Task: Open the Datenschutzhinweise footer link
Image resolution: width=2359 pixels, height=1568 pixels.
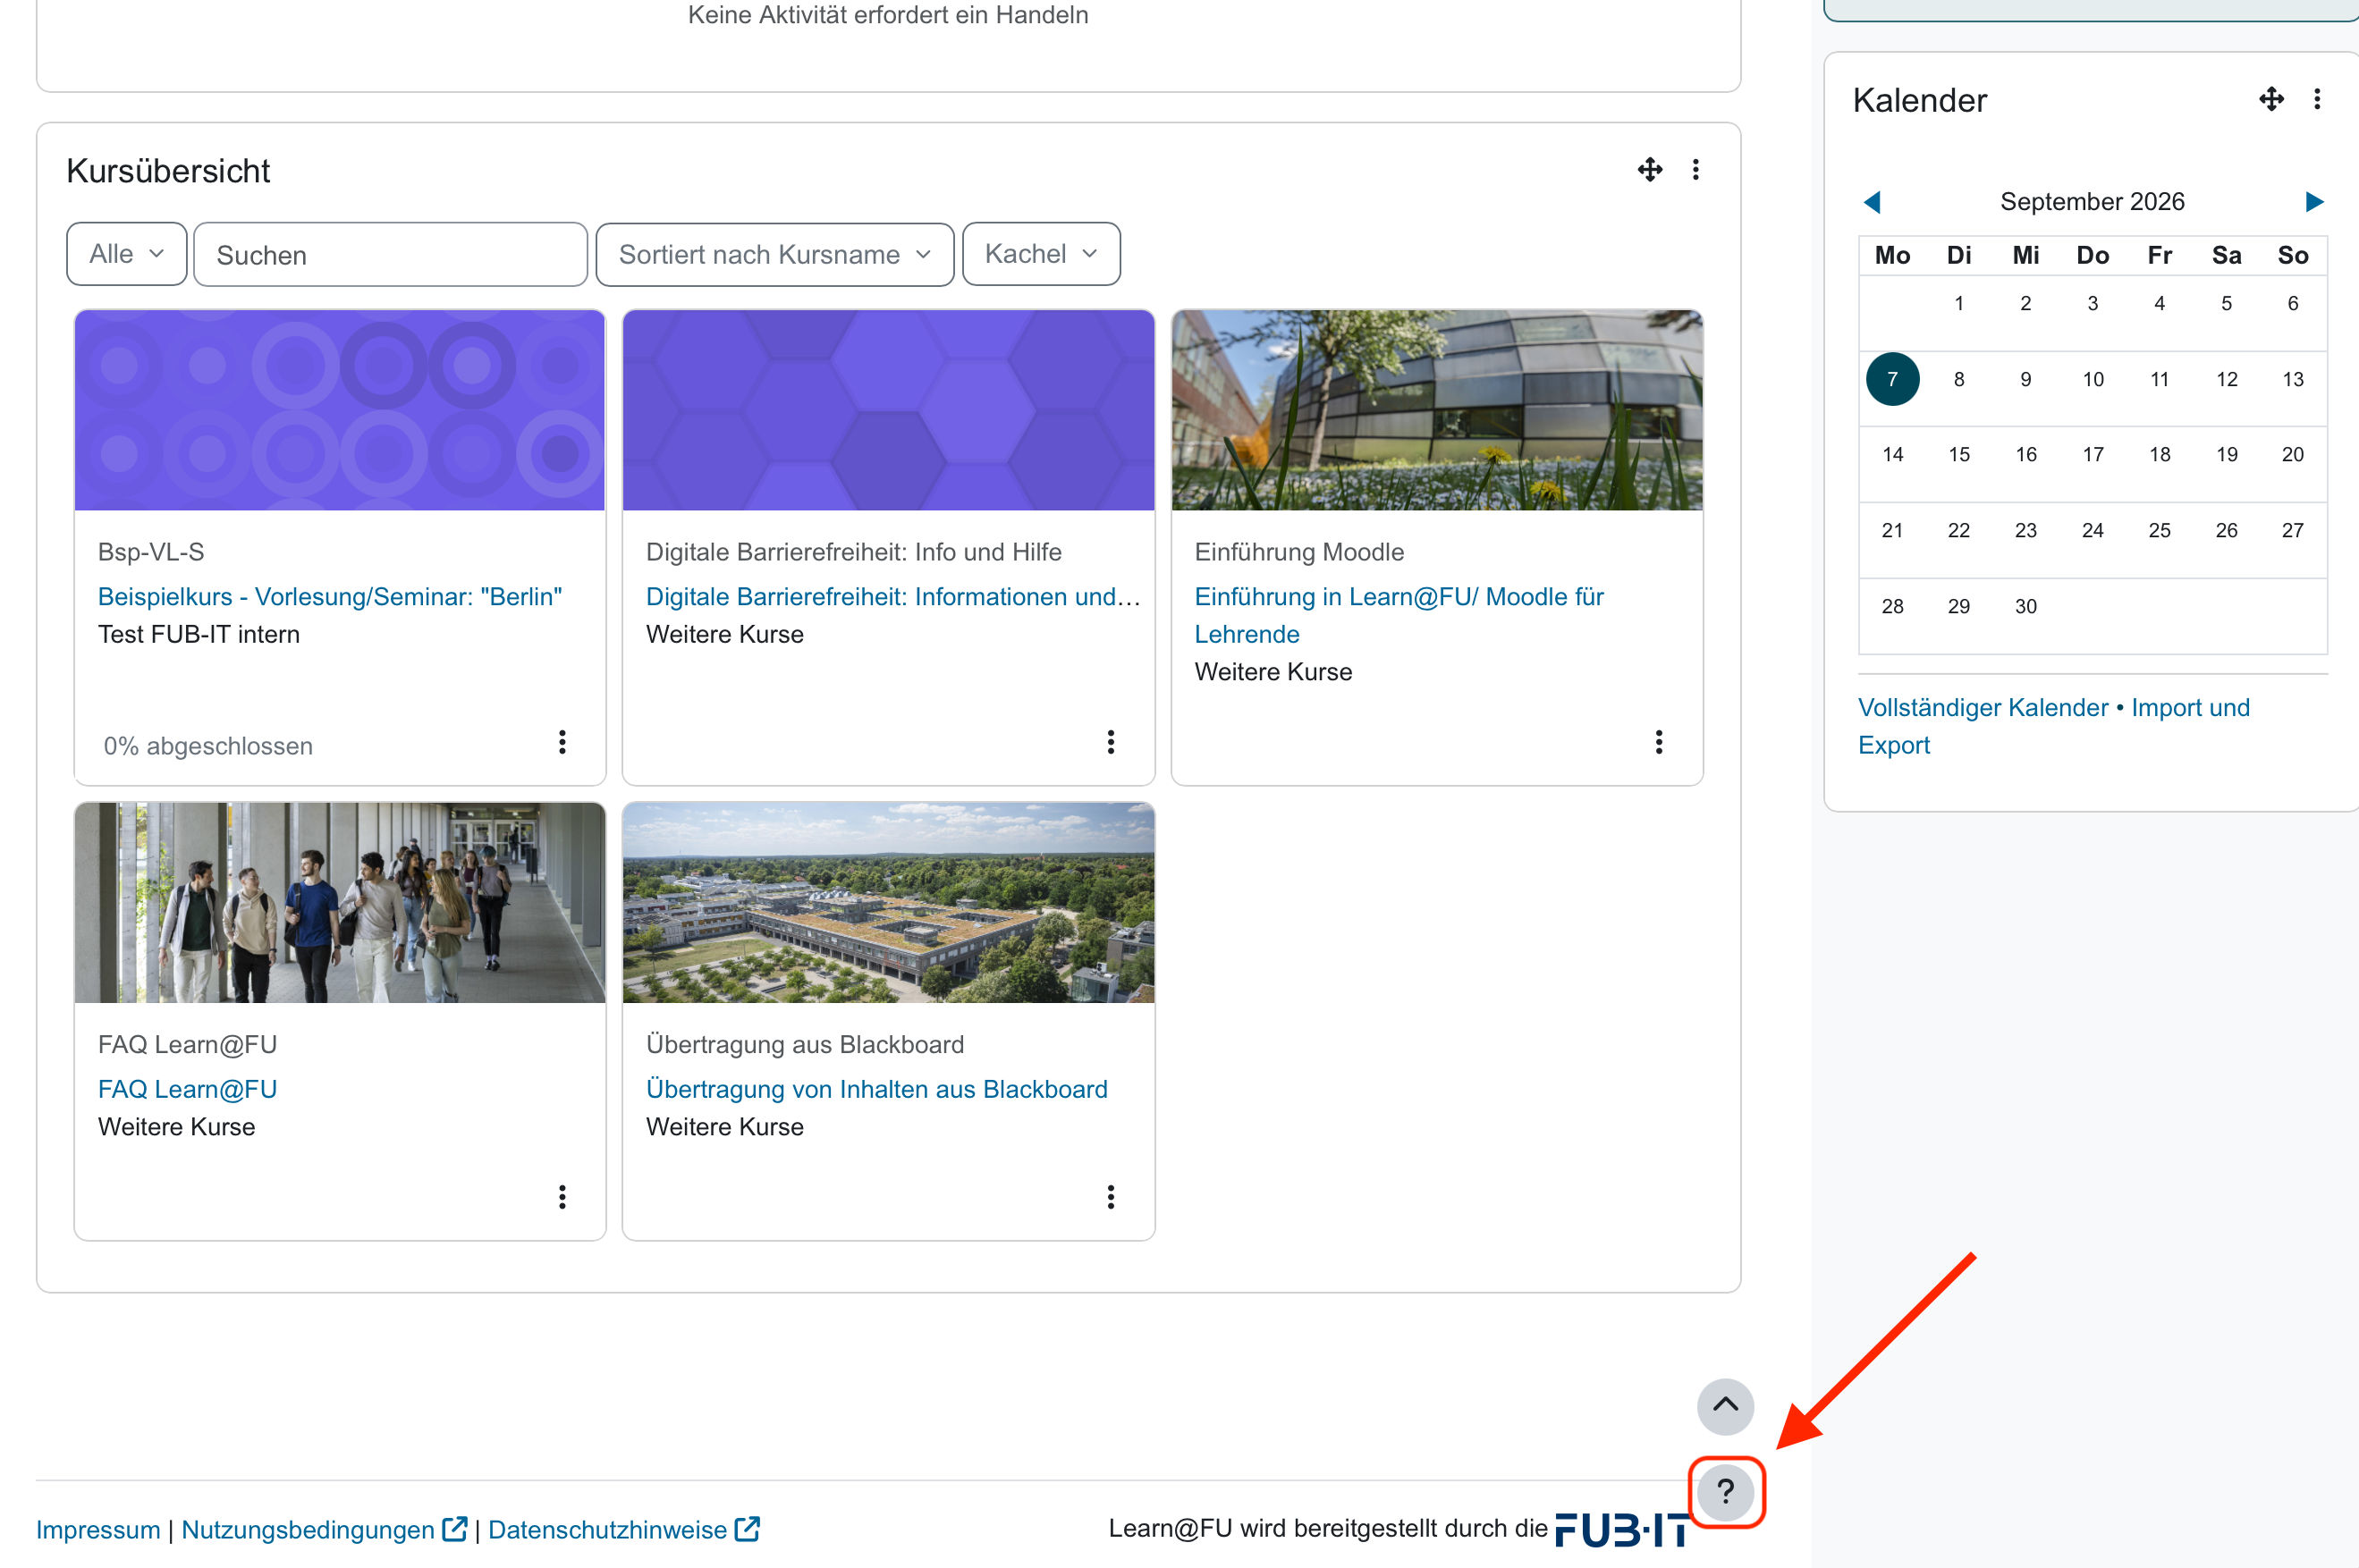Action: point(607,1530)
